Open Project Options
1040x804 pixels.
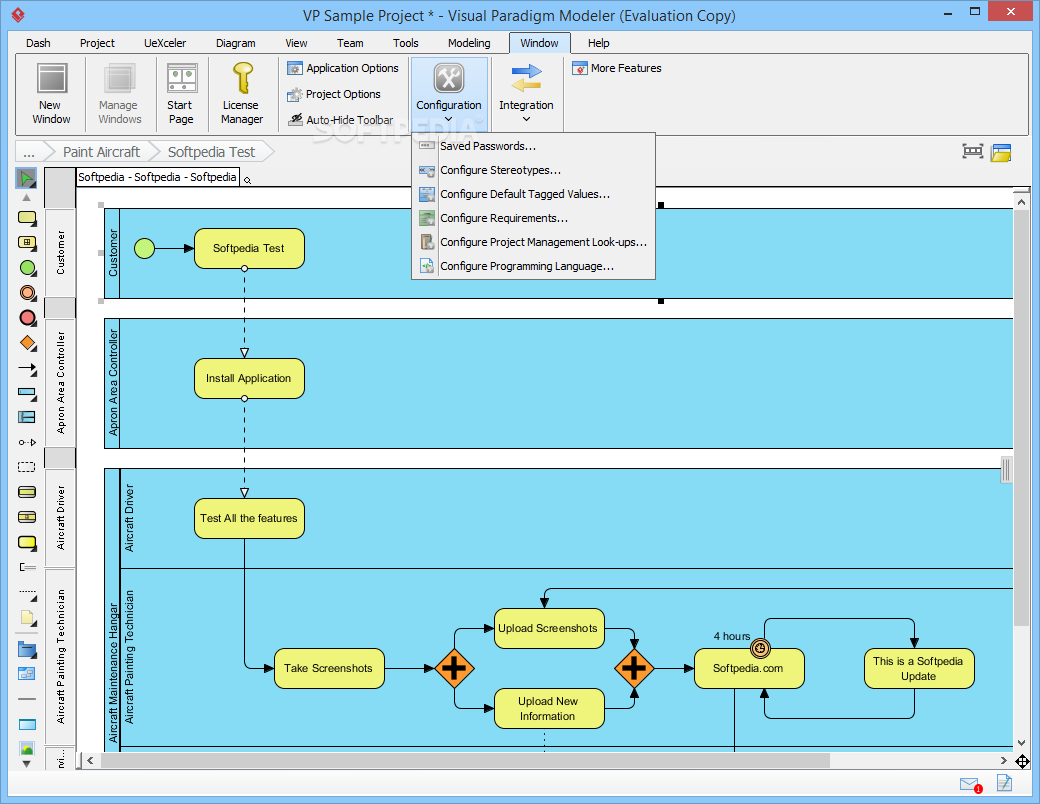334,94
